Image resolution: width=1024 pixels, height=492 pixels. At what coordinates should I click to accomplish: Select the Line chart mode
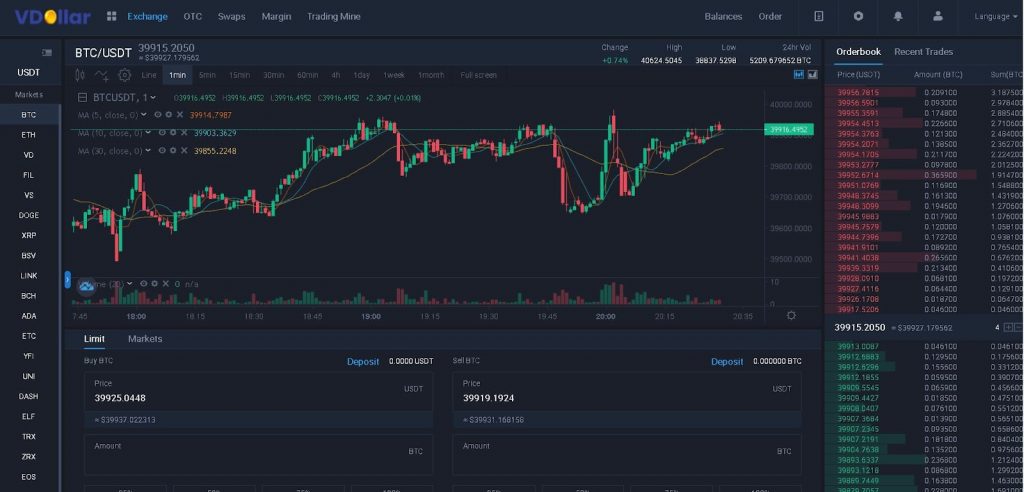tap(149, 75)
